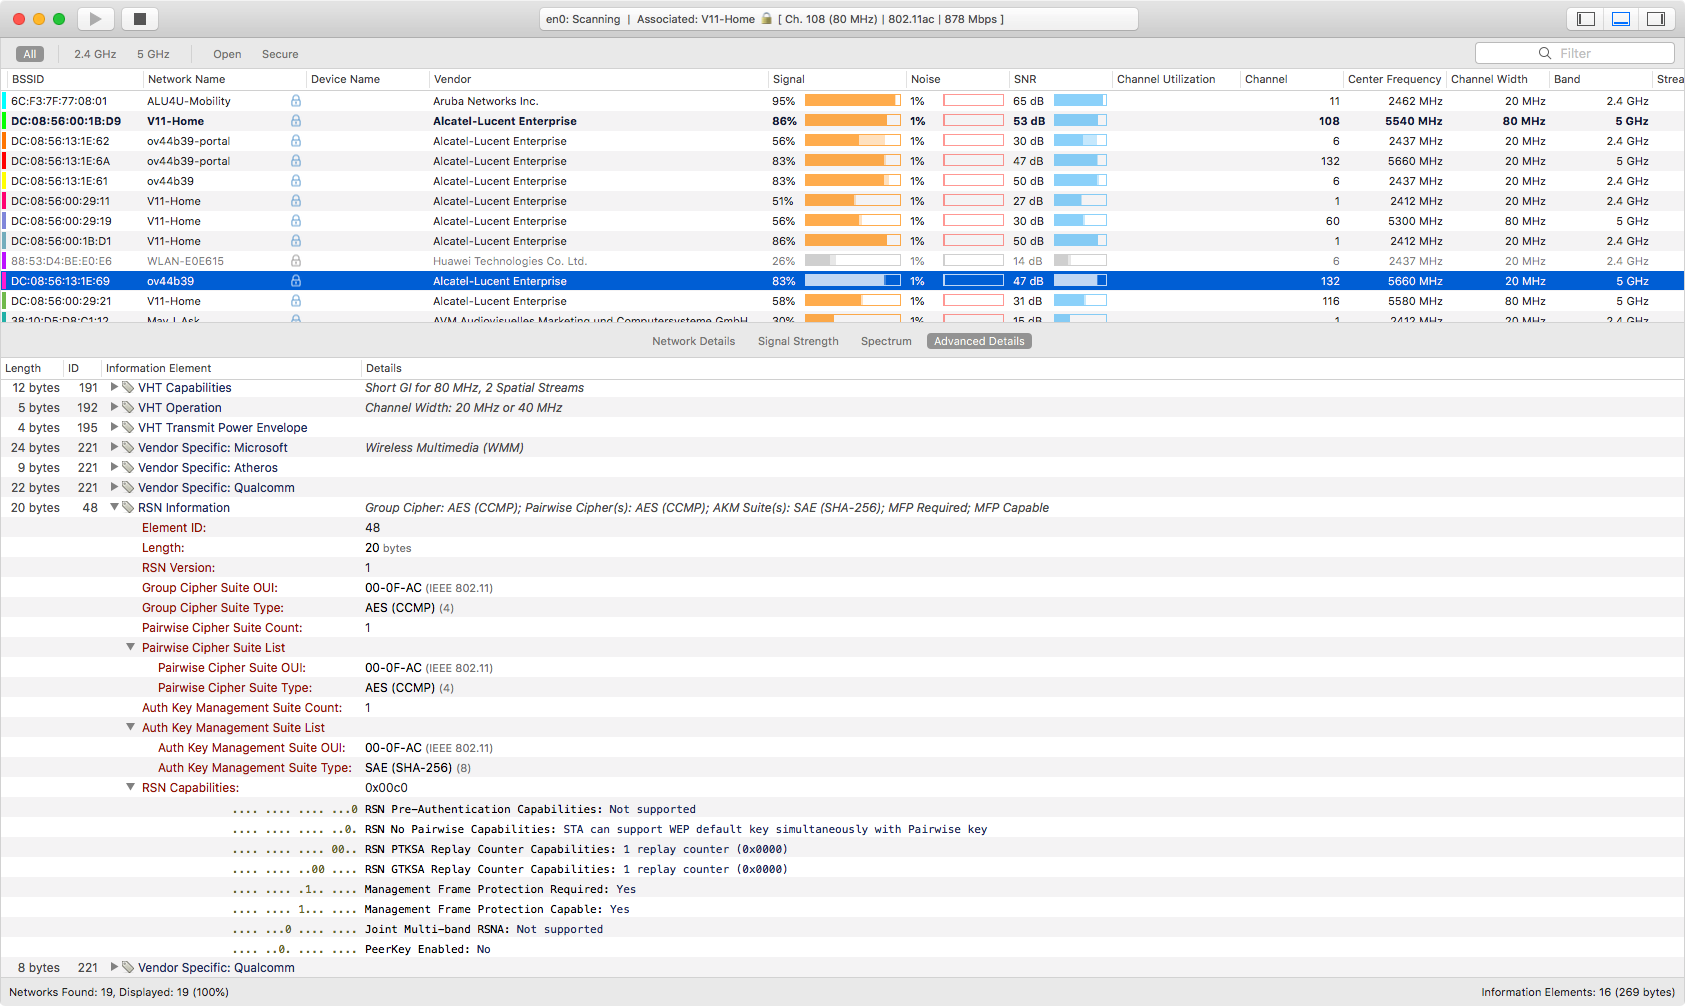Collapse the Pairwise Cipher Suite List
Viewport: 1685px width, 1006px height.
pos(130,648)
